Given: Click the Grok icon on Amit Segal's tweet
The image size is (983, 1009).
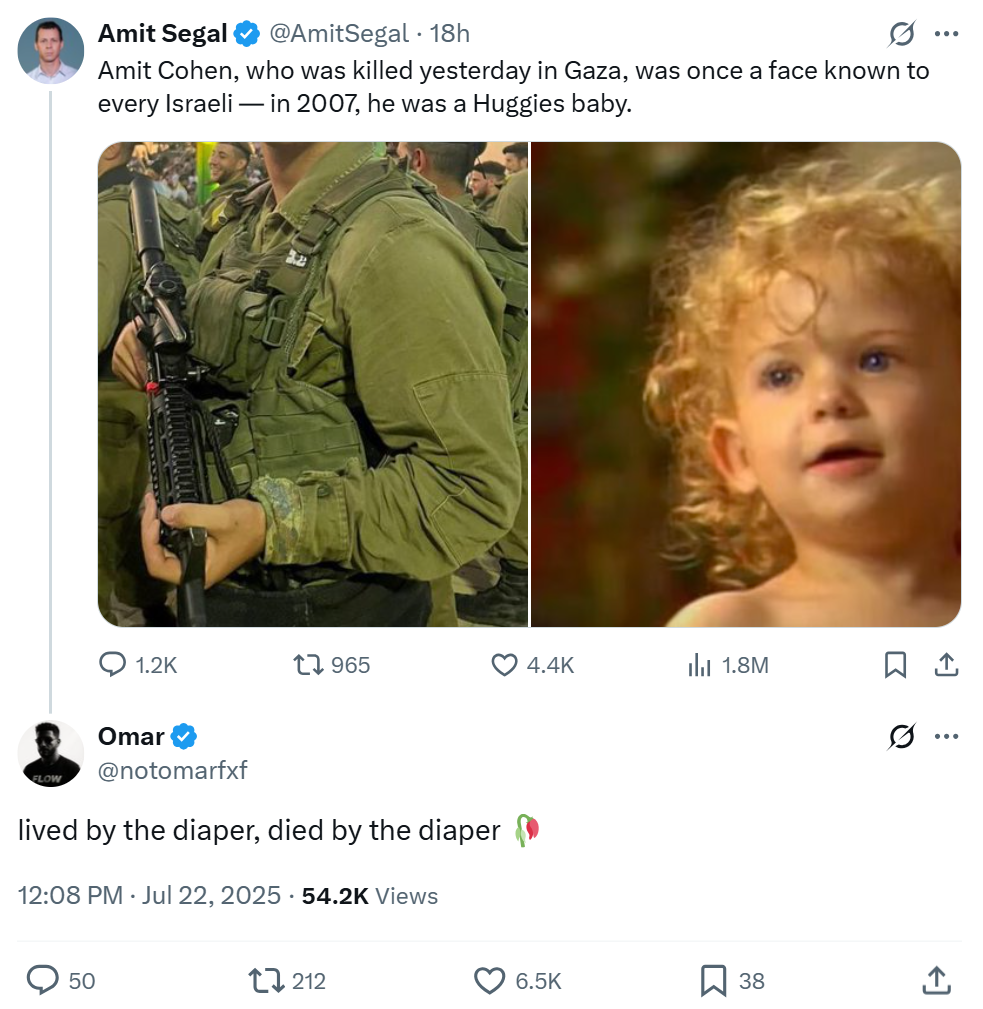Looking at the screenshot, I should [x=901, y=34].
